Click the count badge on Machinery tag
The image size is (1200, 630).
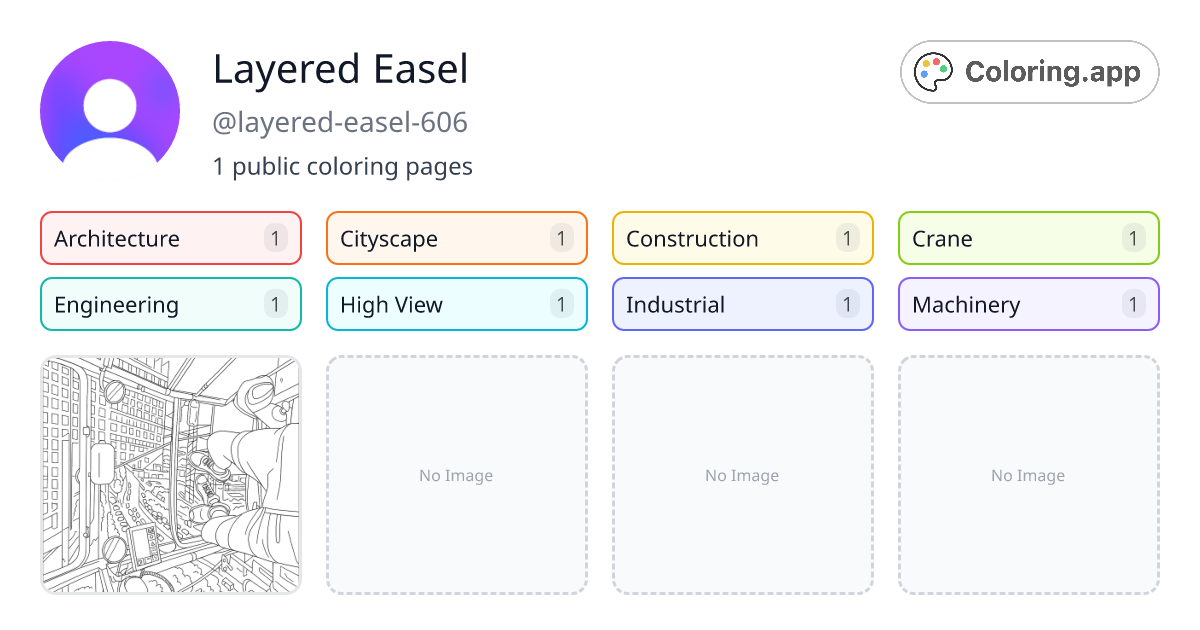(x=1134, y=304)
